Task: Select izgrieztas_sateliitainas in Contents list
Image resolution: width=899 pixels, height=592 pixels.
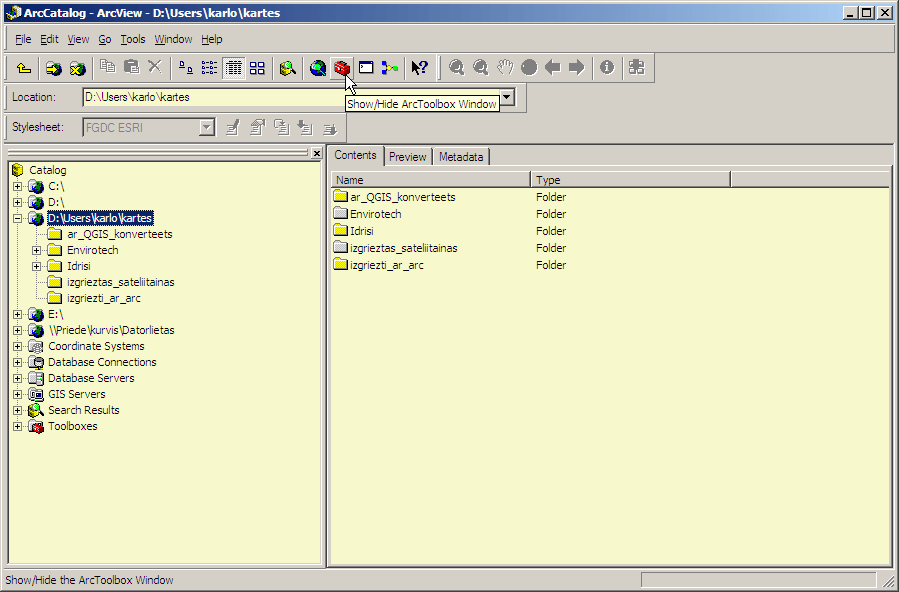Action: point(396,248)
